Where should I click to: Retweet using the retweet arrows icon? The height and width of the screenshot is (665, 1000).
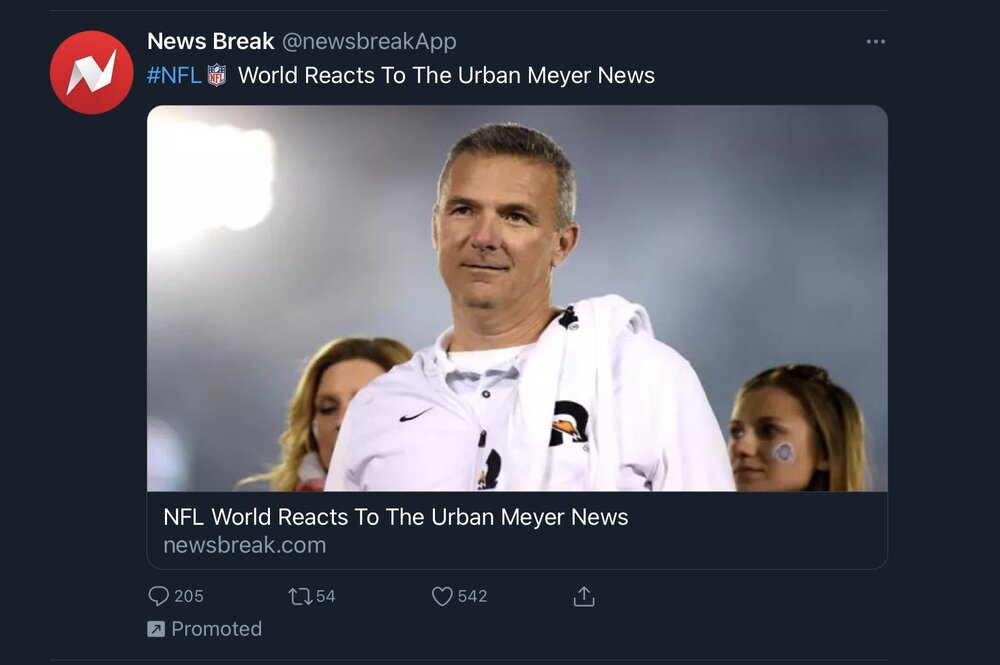[299, 596]
